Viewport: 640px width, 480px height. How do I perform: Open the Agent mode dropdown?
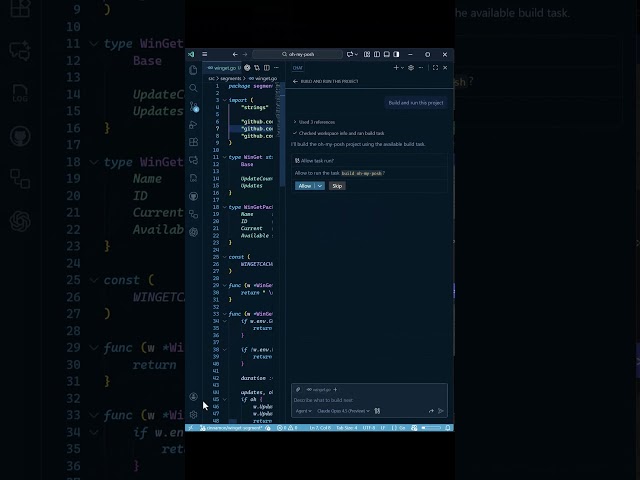pyautogui.click(x=304, y=411)
